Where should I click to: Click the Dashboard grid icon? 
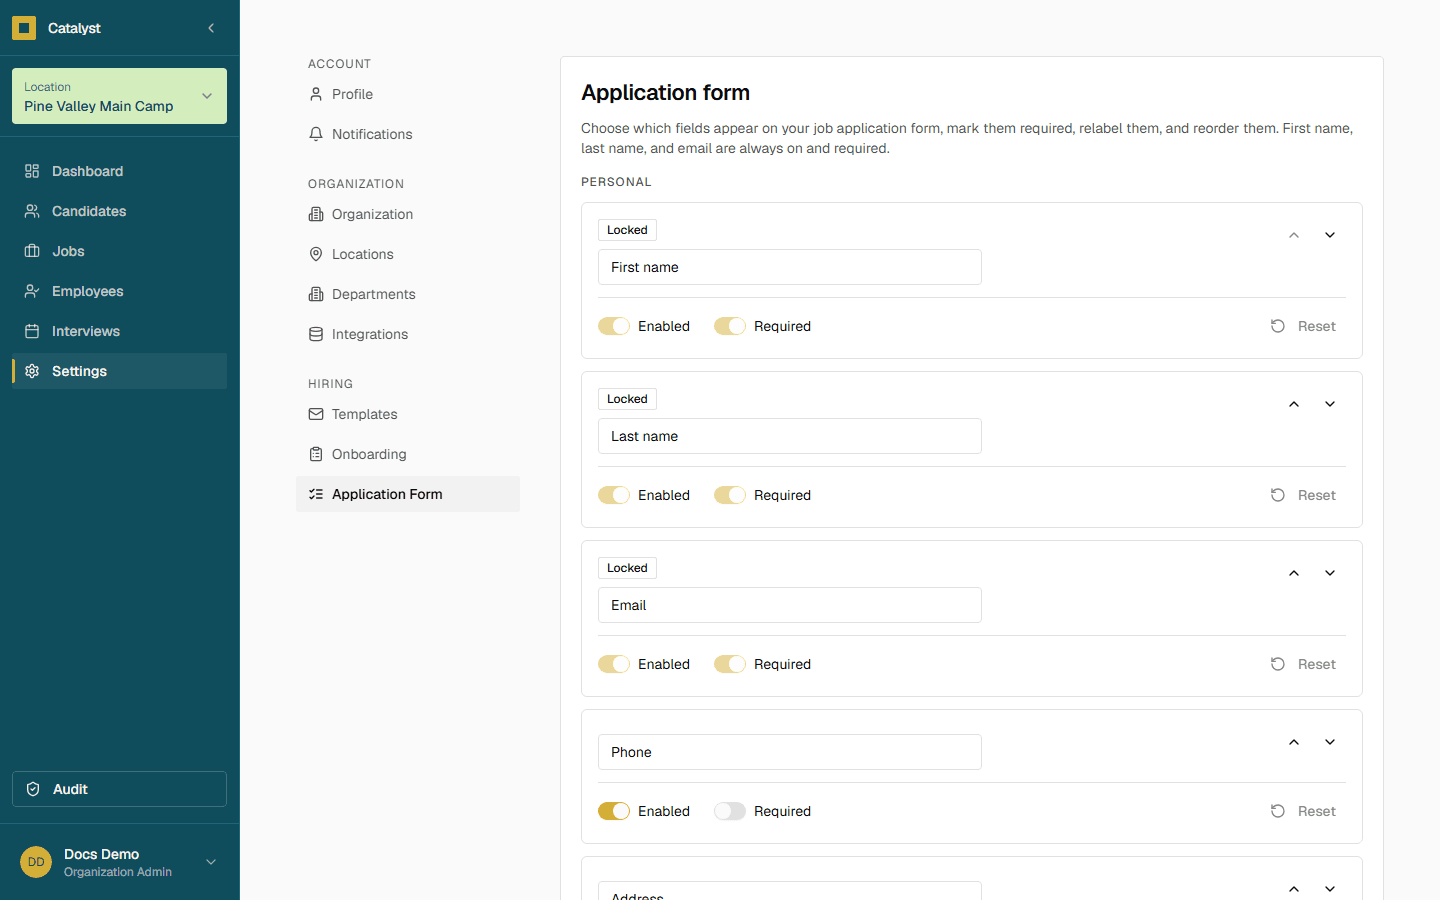pyautogui.click(x=32, y=171)
